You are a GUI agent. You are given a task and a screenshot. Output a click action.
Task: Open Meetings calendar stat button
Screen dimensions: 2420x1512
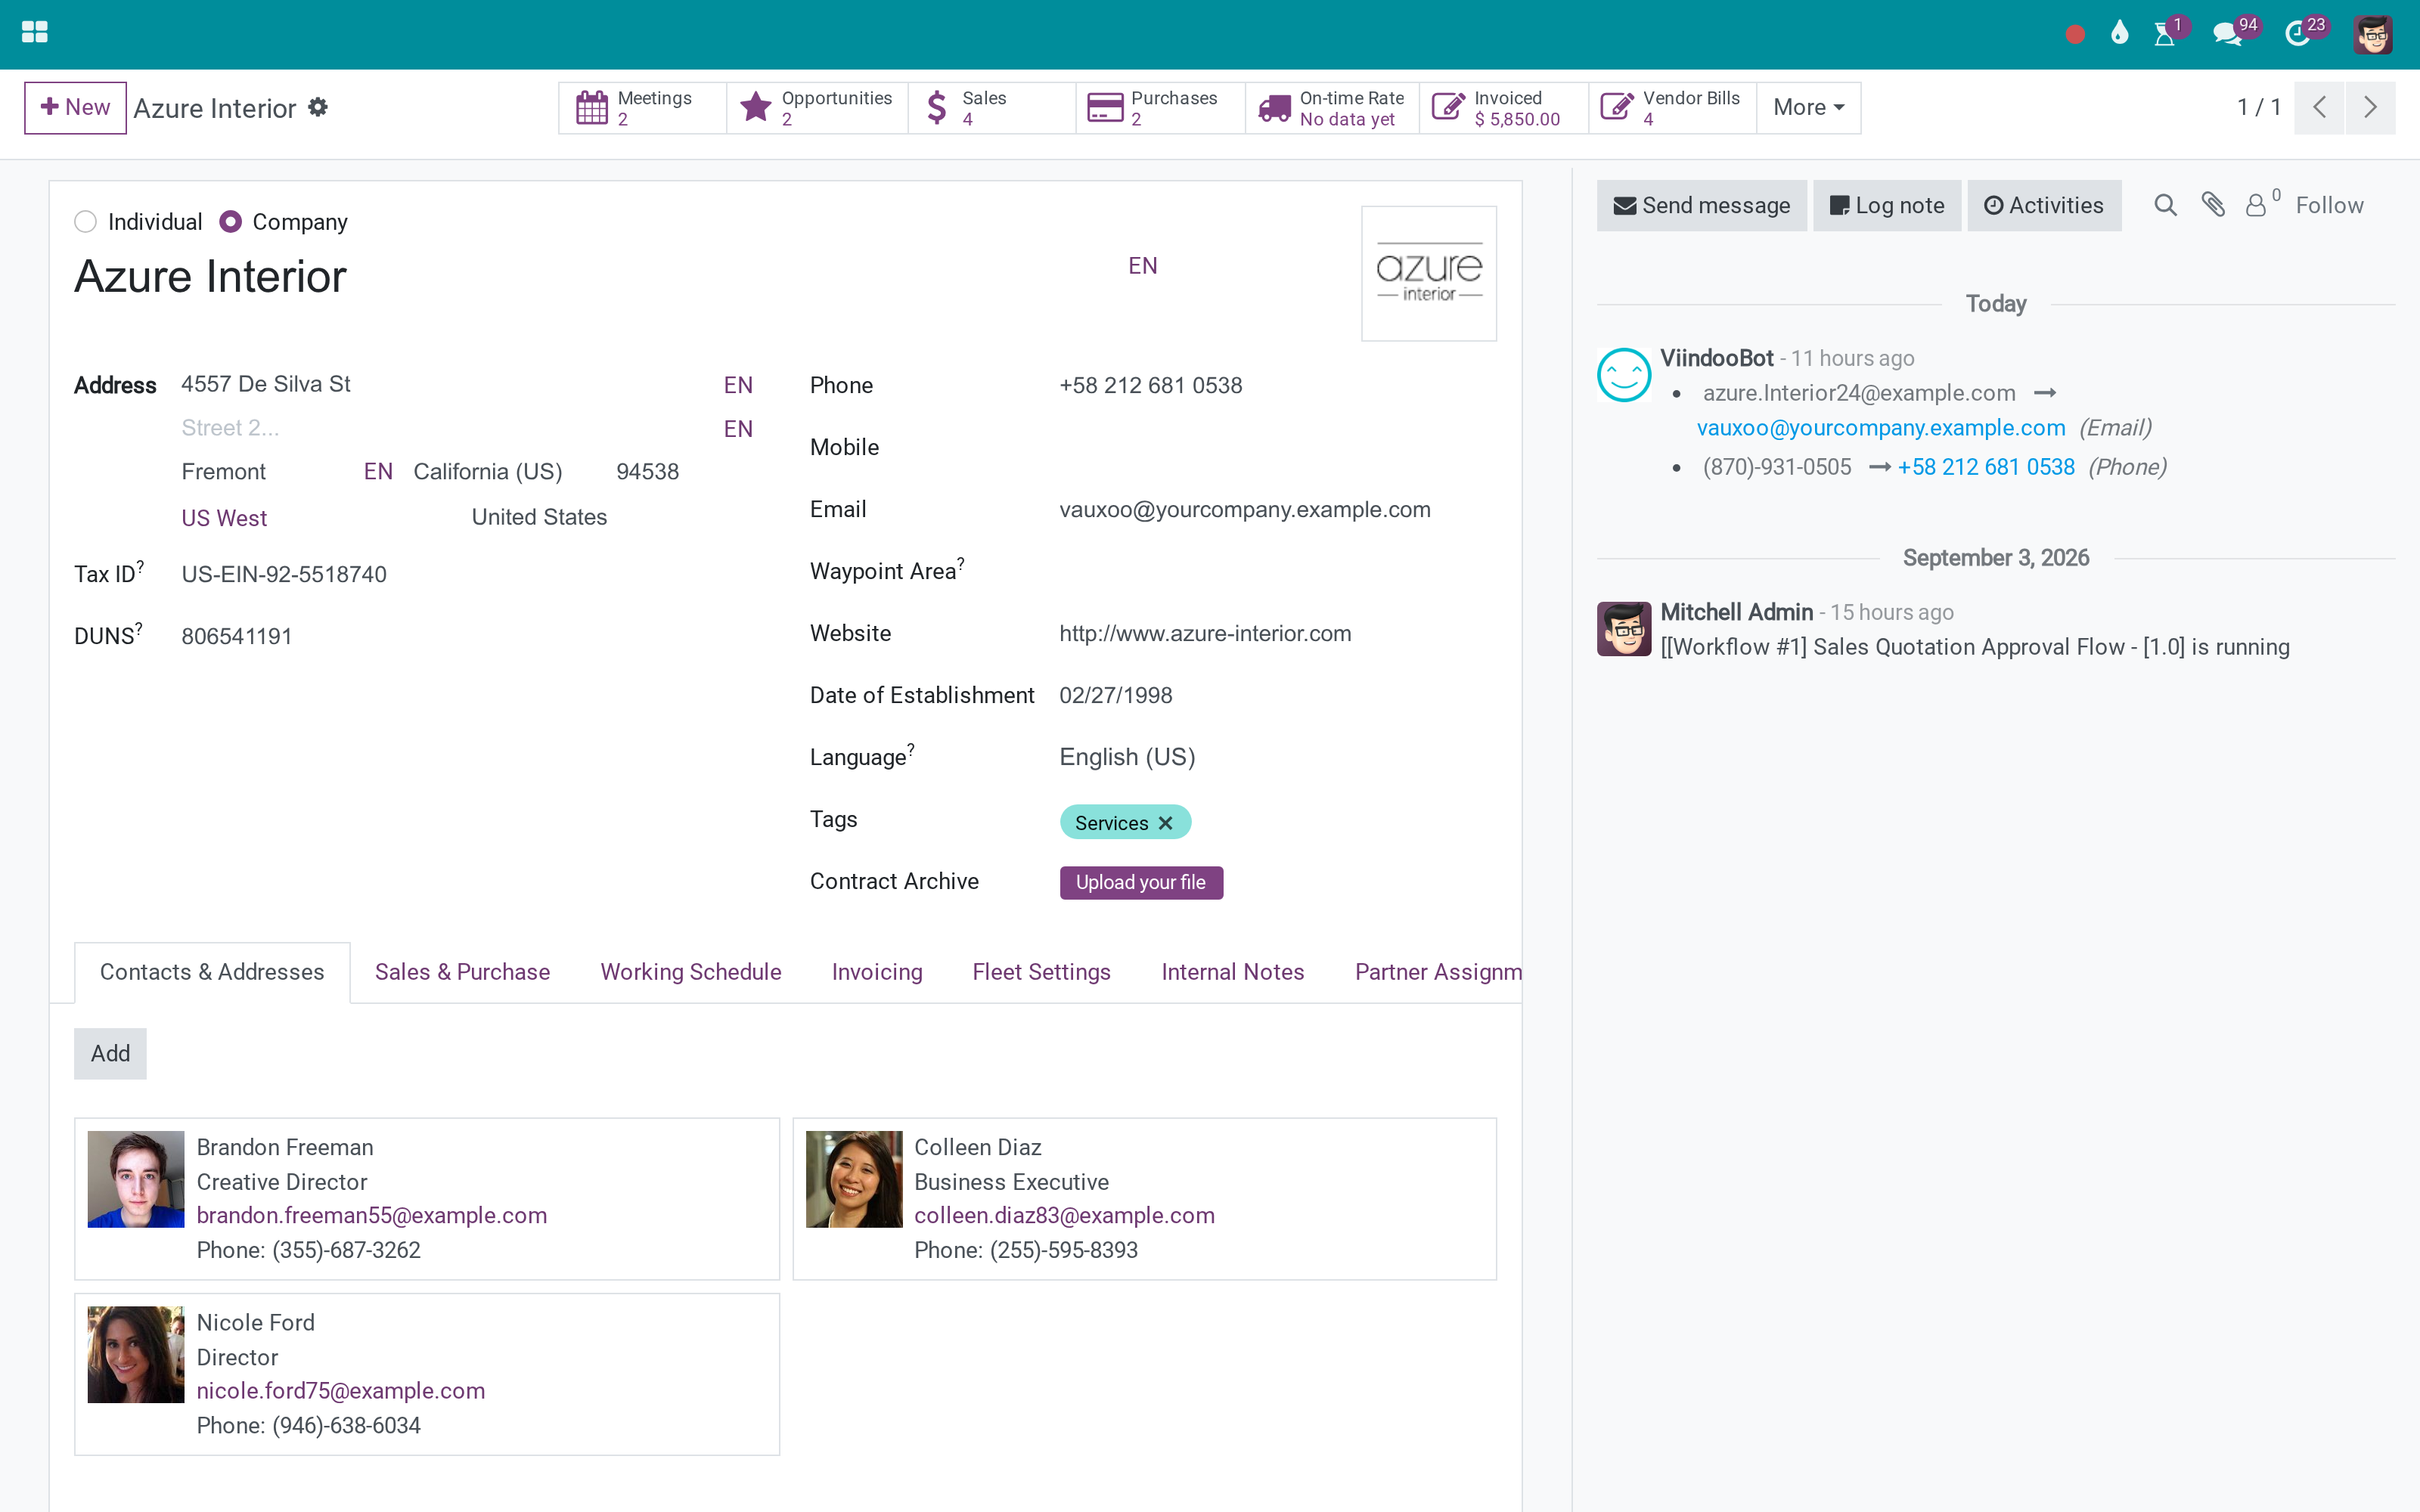[x=642, y=108]
